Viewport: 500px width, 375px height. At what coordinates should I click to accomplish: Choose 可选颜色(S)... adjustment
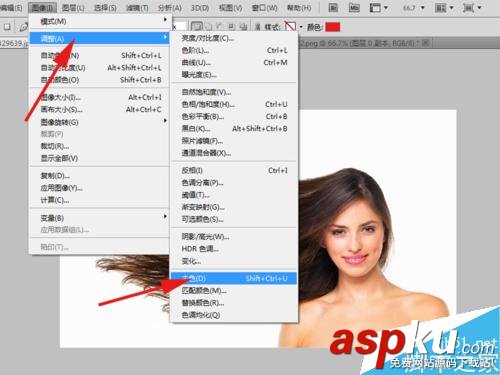[233, 219]
